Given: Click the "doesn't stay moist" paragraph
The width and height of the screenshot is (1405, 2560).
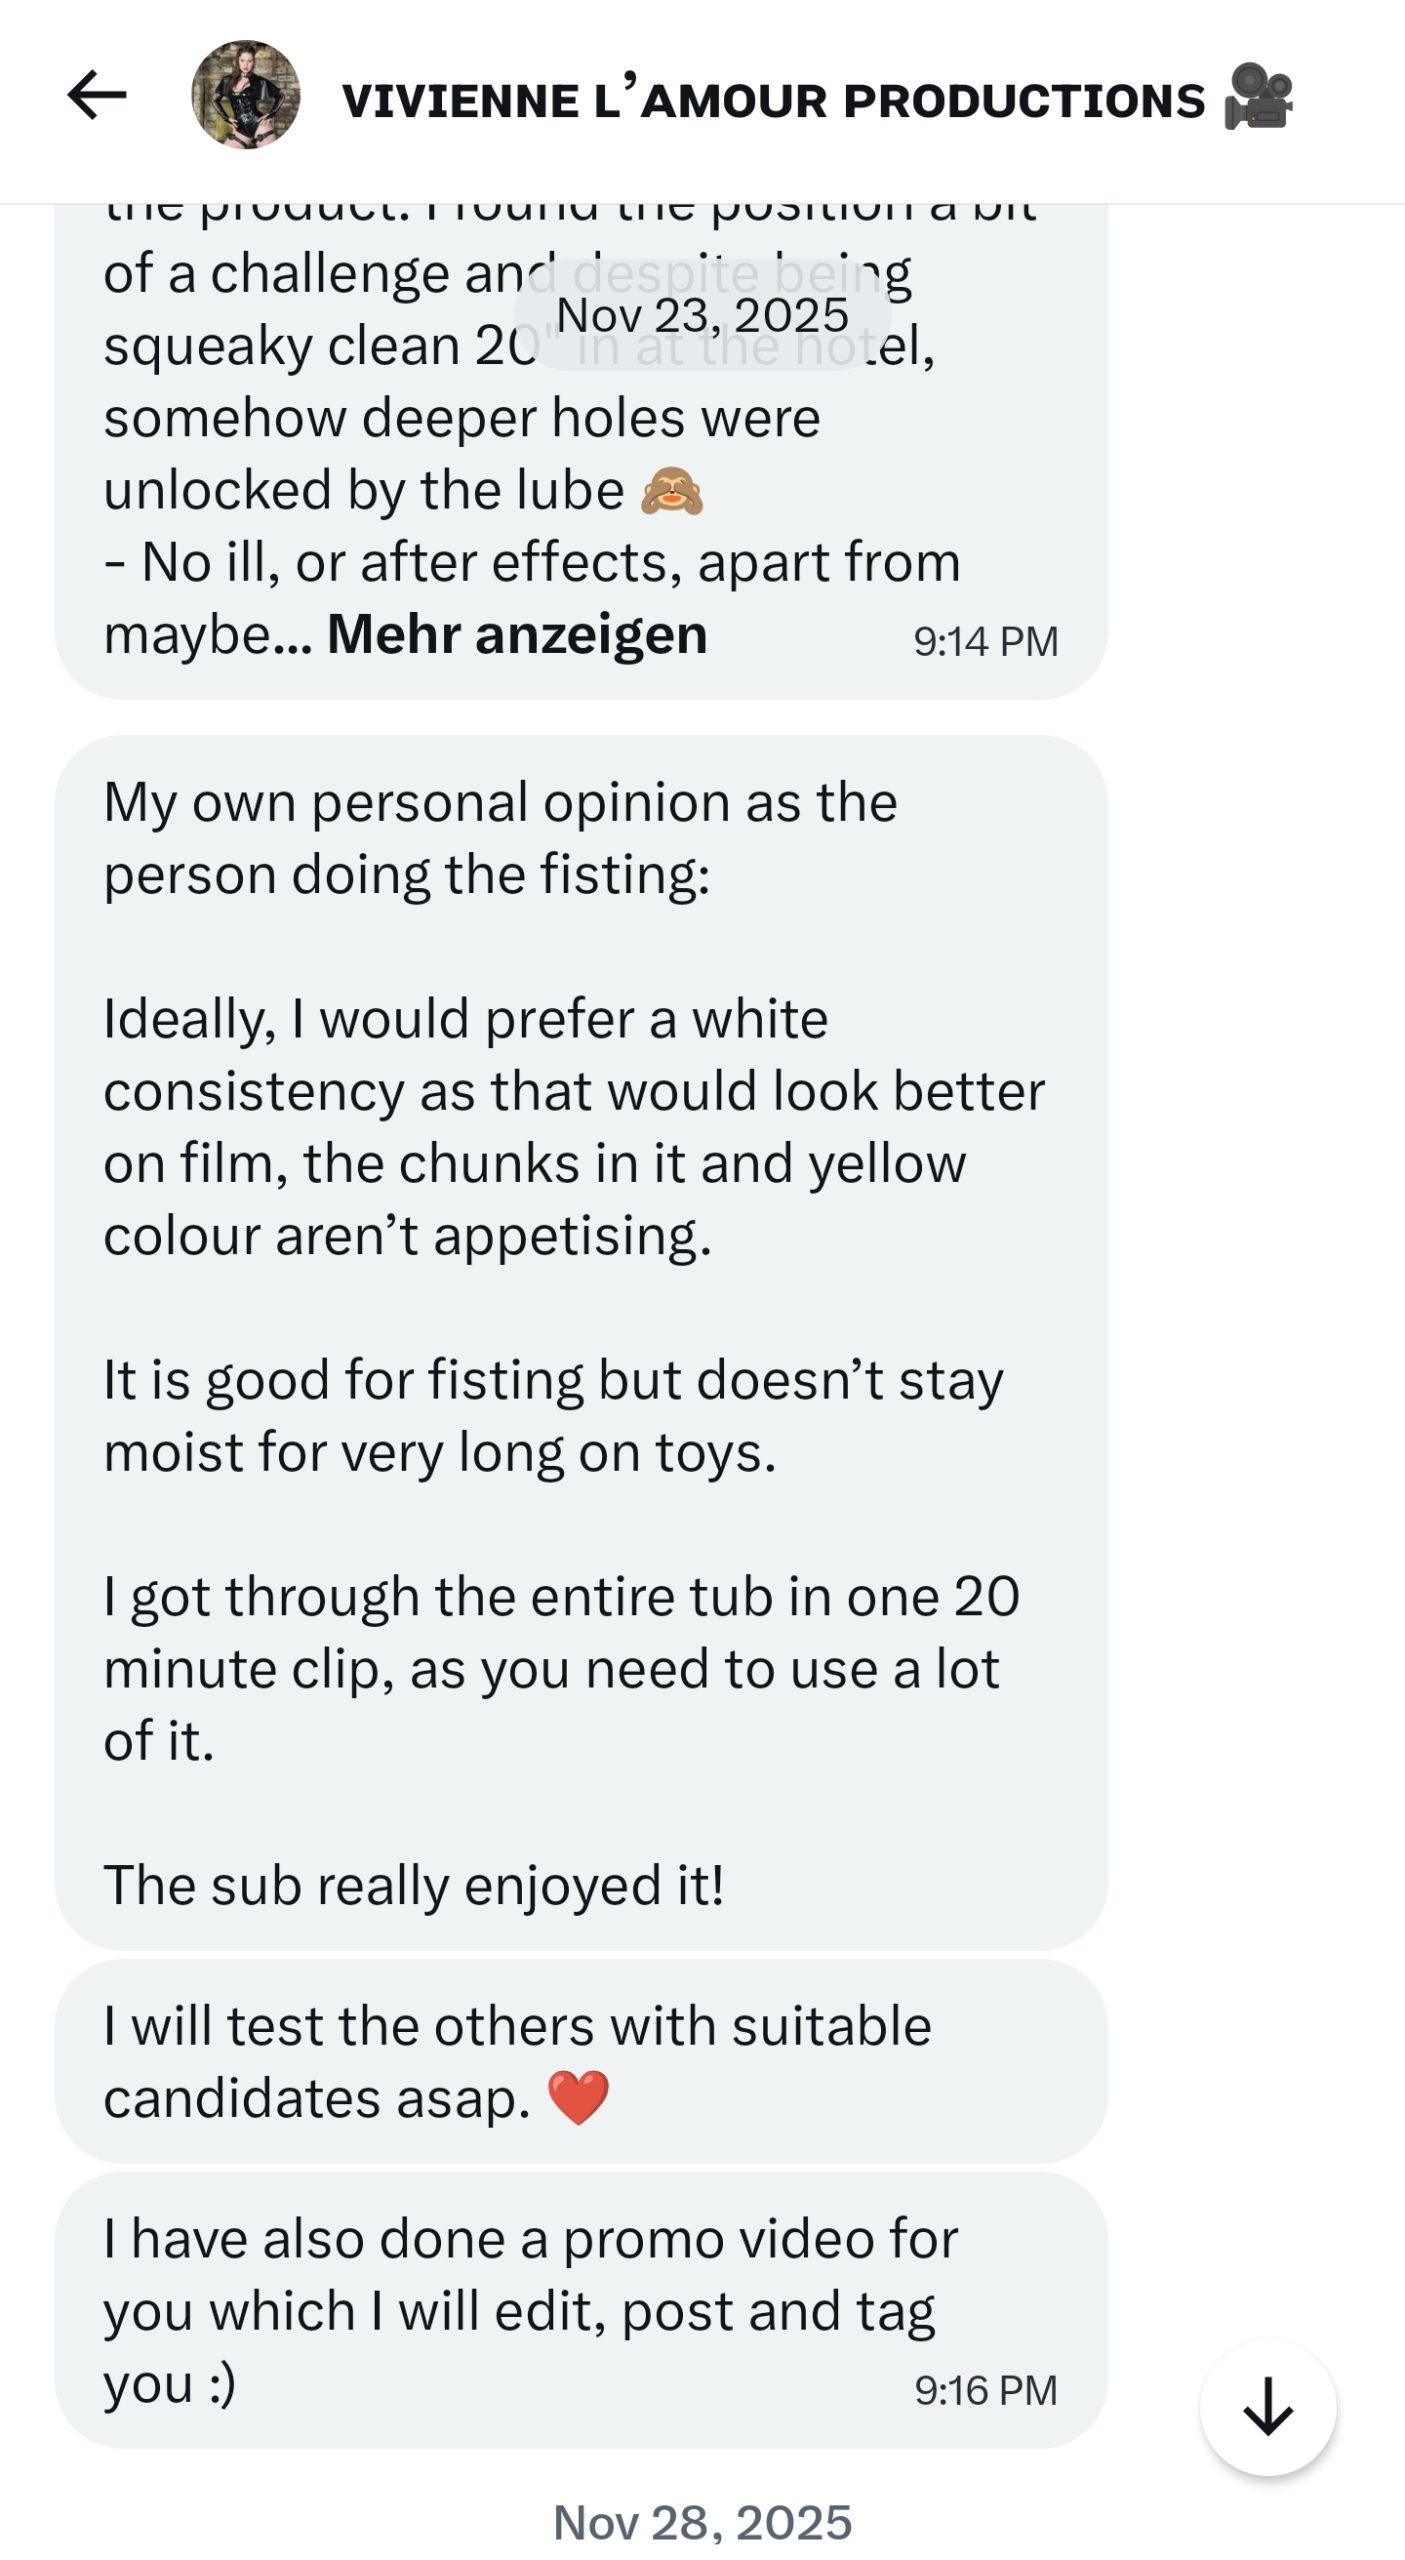Looking at the screenshot, I should [x=553, y=1416].
